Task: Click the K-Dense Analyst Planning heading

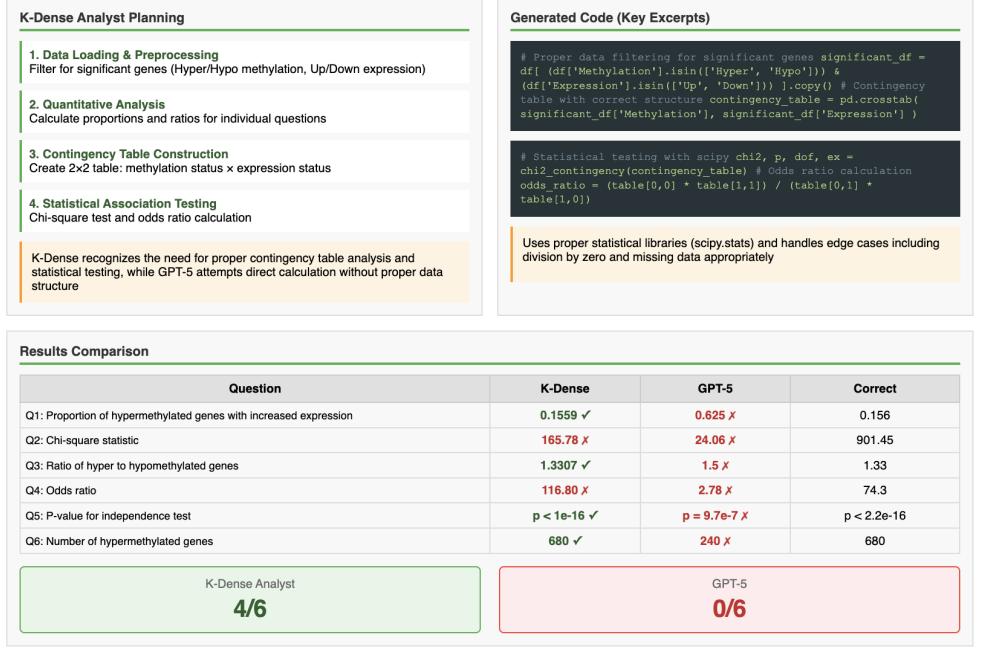Action: [x=102, y=18]
